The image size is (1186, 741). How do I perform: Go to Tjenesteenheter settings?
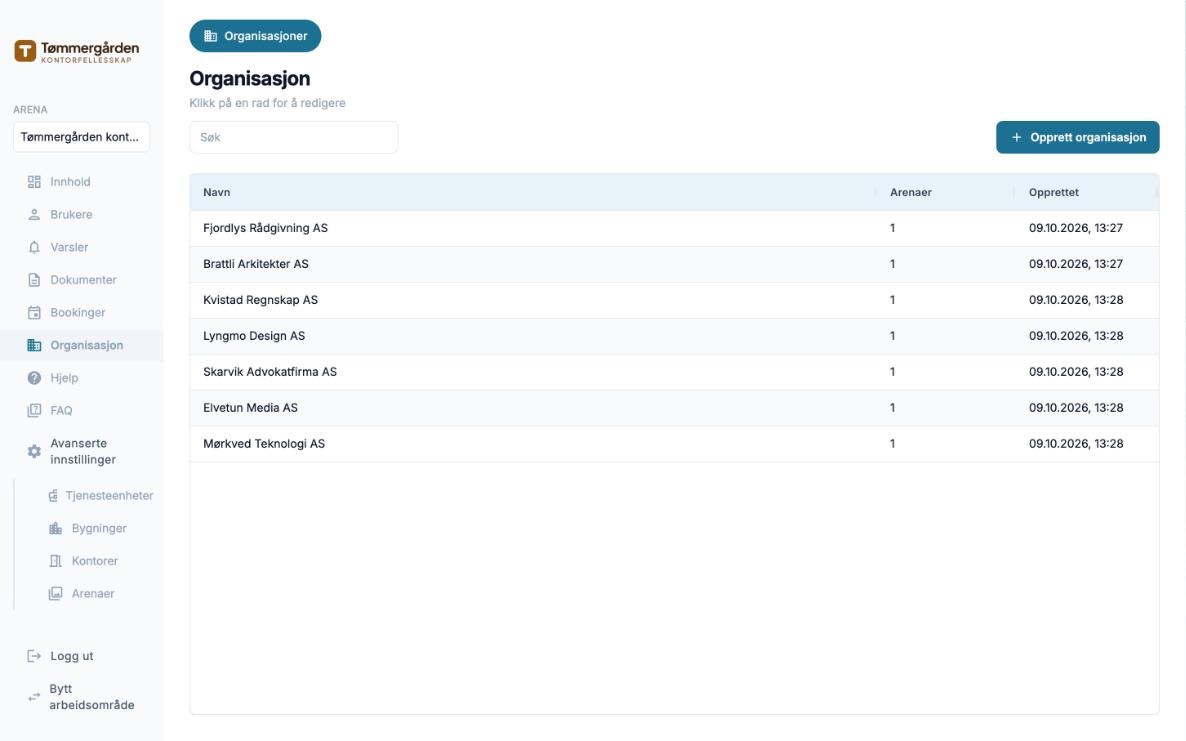(x=100, y=496)
